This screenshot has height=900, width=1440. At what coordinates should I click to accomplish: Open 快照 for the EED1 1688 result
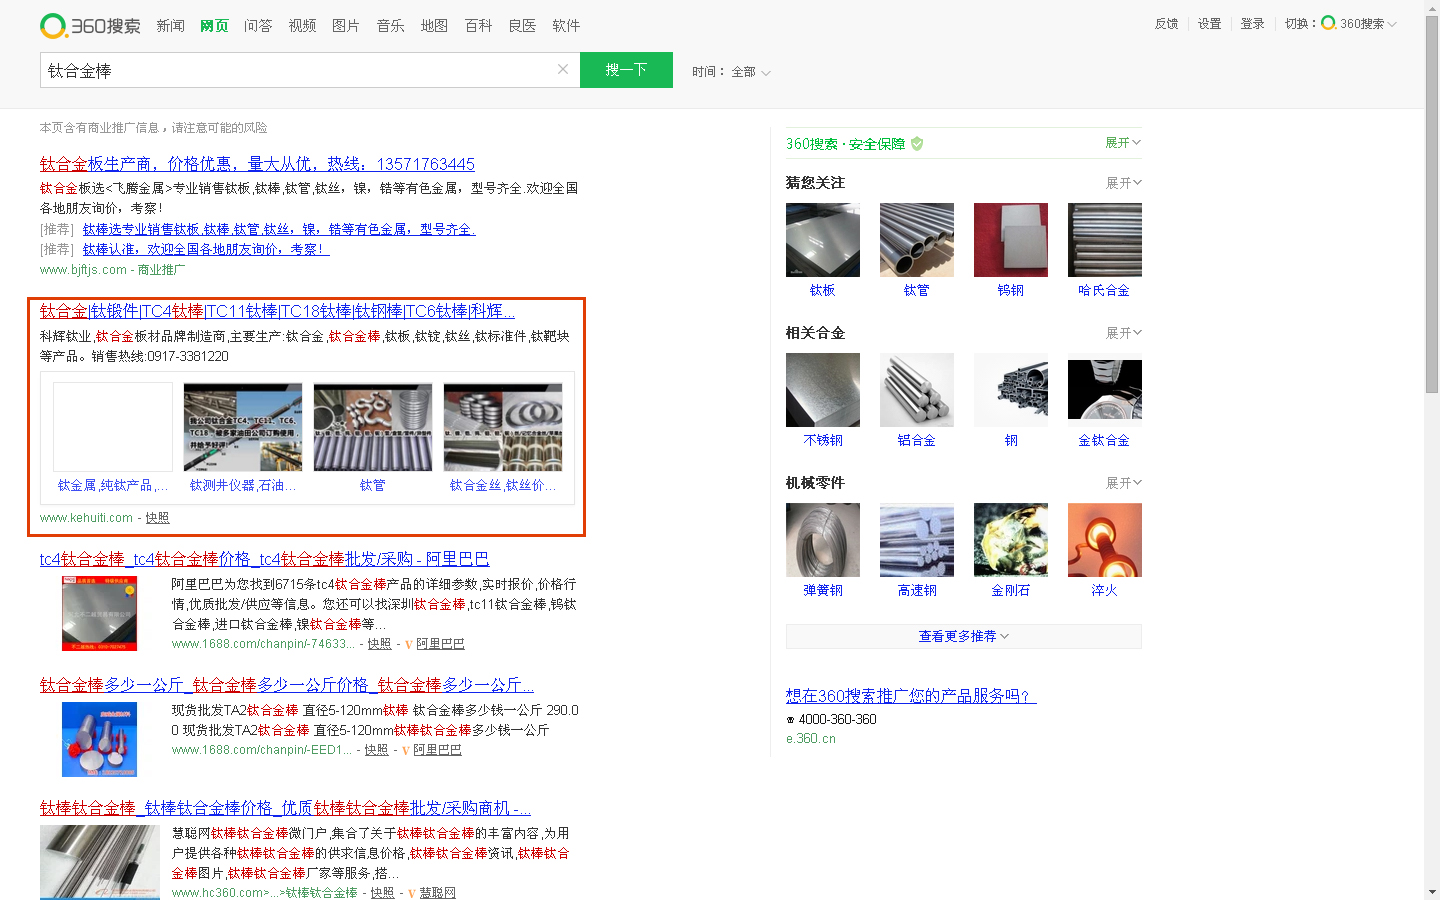pyautogui.click(x=376, y=750)
